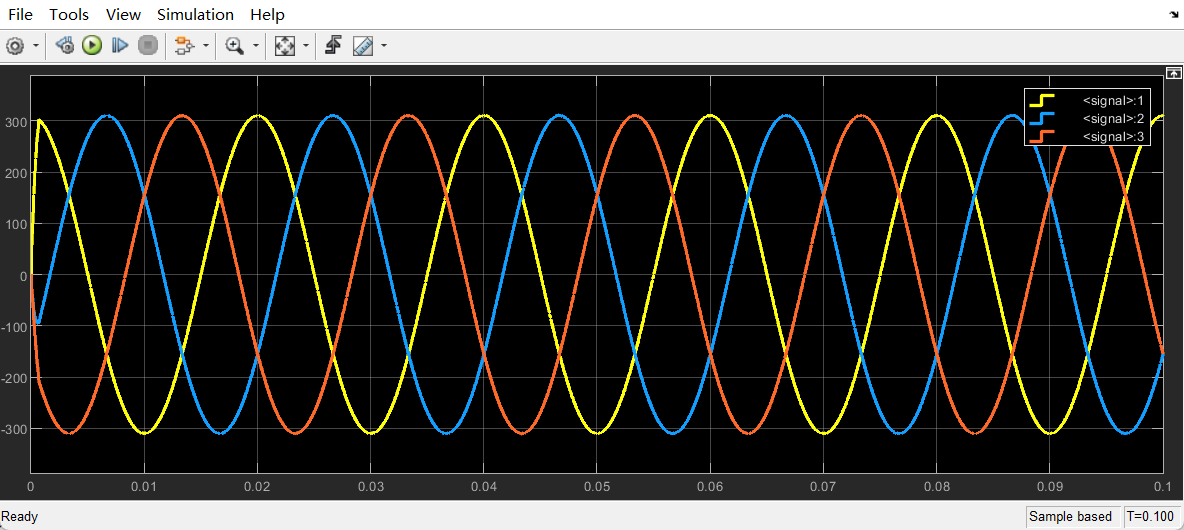Open the Simulation menu
Image resolution: width=1184 pixels, height=530 pixels.
195,14
